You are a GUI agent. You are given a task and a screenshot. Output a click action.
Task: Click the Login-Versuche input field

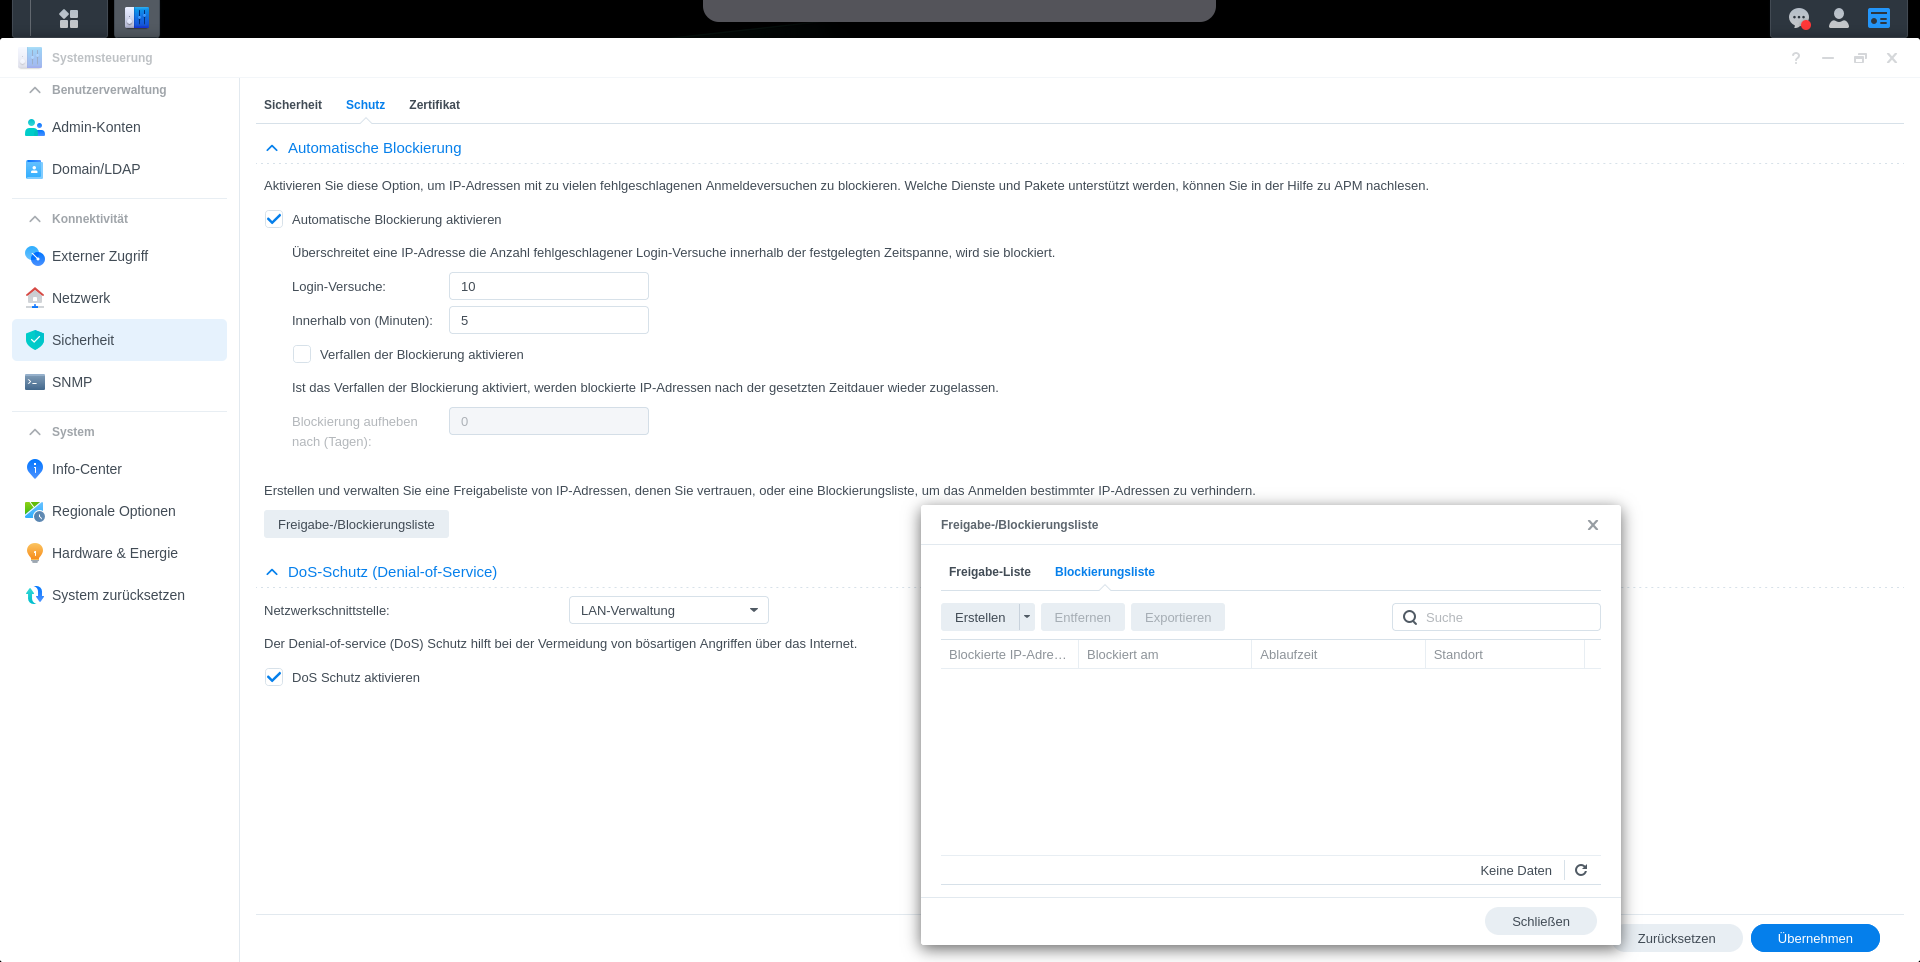[548, 286]
